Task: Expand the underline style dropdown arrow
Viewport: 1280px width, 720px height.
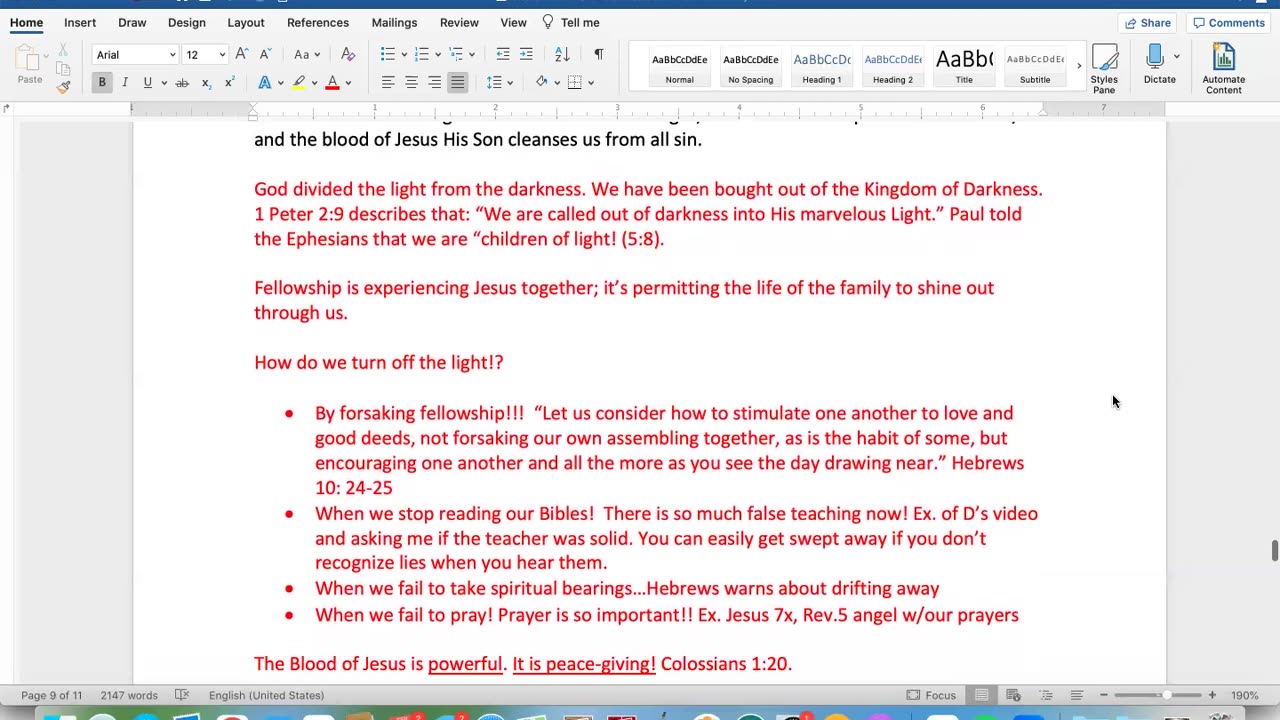Action: [x=163, y=83]
